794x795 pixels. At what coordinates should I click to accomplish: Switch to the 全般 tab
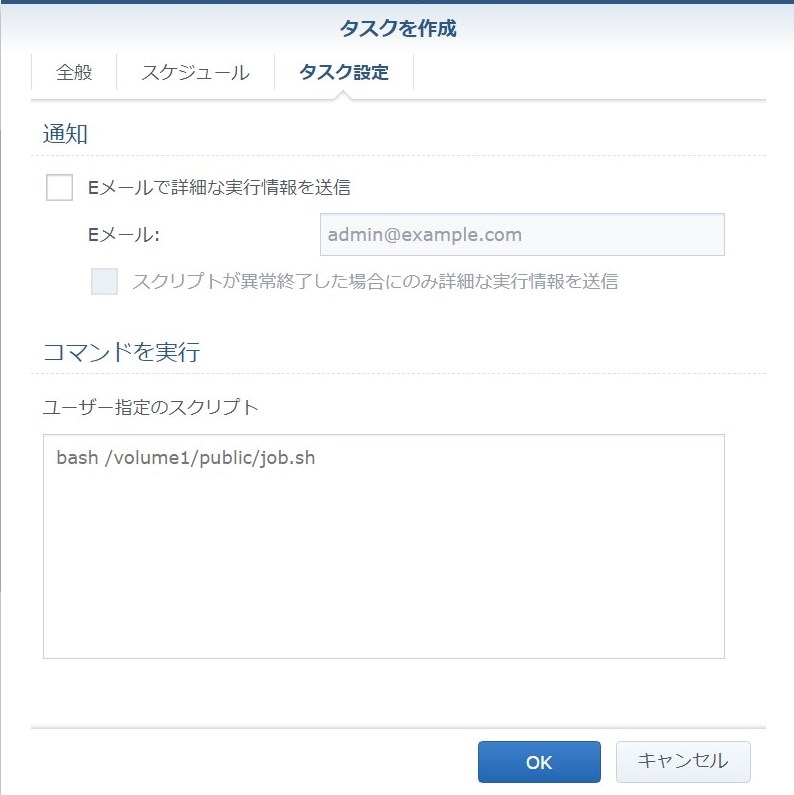point(74,73)
